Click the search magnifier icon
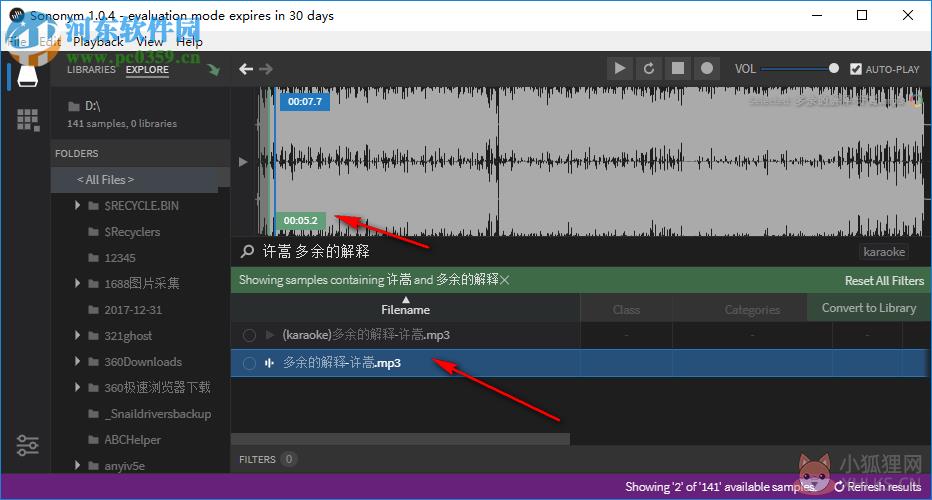 pos(247,251)
